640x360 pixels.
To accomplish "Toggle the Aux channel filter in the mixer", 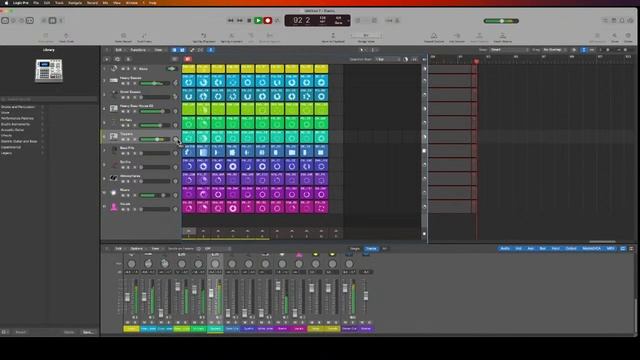I will click(x=531, y=248).
